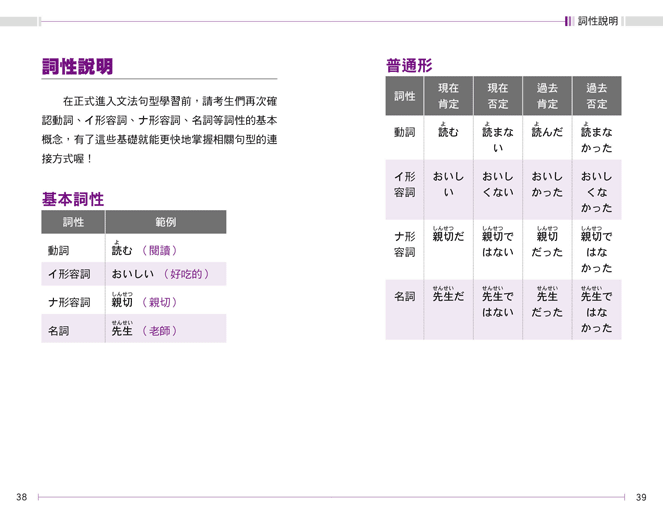Viewport: 663px width, 516px height.
Task: Select the 過去肯定 column header
Action: coord(547,96)
